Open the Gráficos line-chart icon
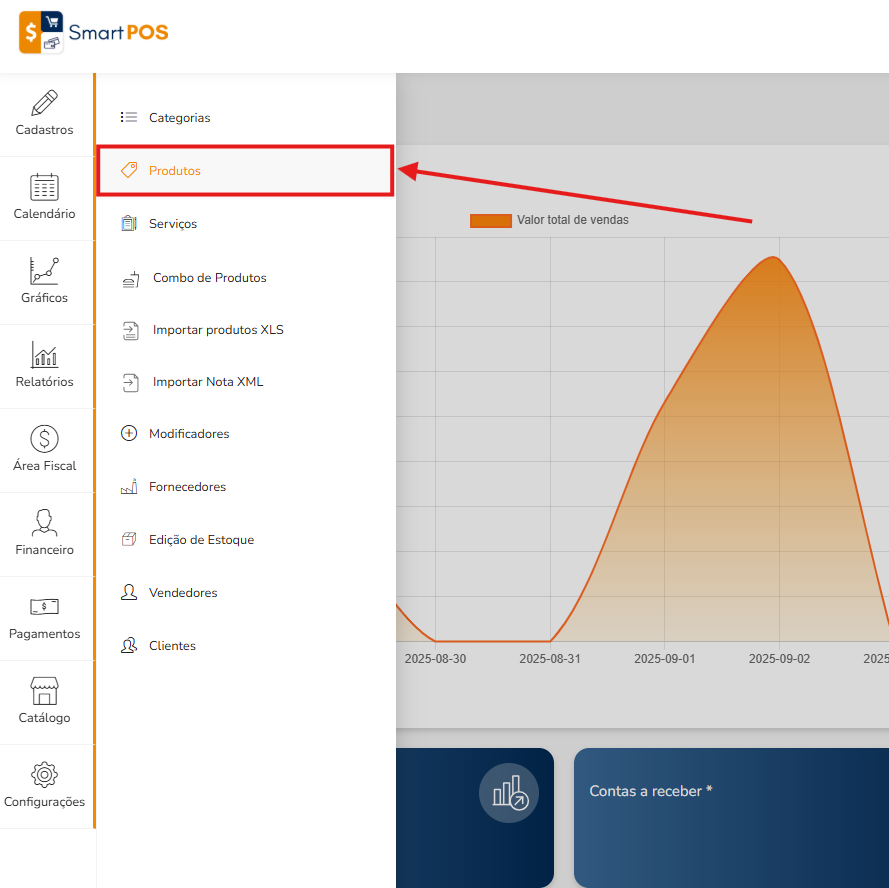 tap(44, 271)
